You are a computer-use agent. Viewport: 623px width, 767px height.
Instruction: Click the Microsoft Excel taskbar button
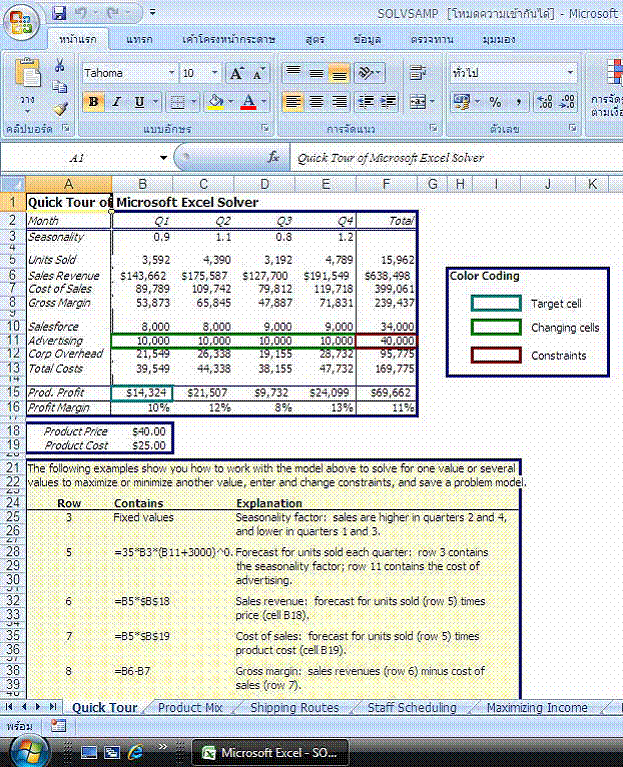(x=270, y=752)
